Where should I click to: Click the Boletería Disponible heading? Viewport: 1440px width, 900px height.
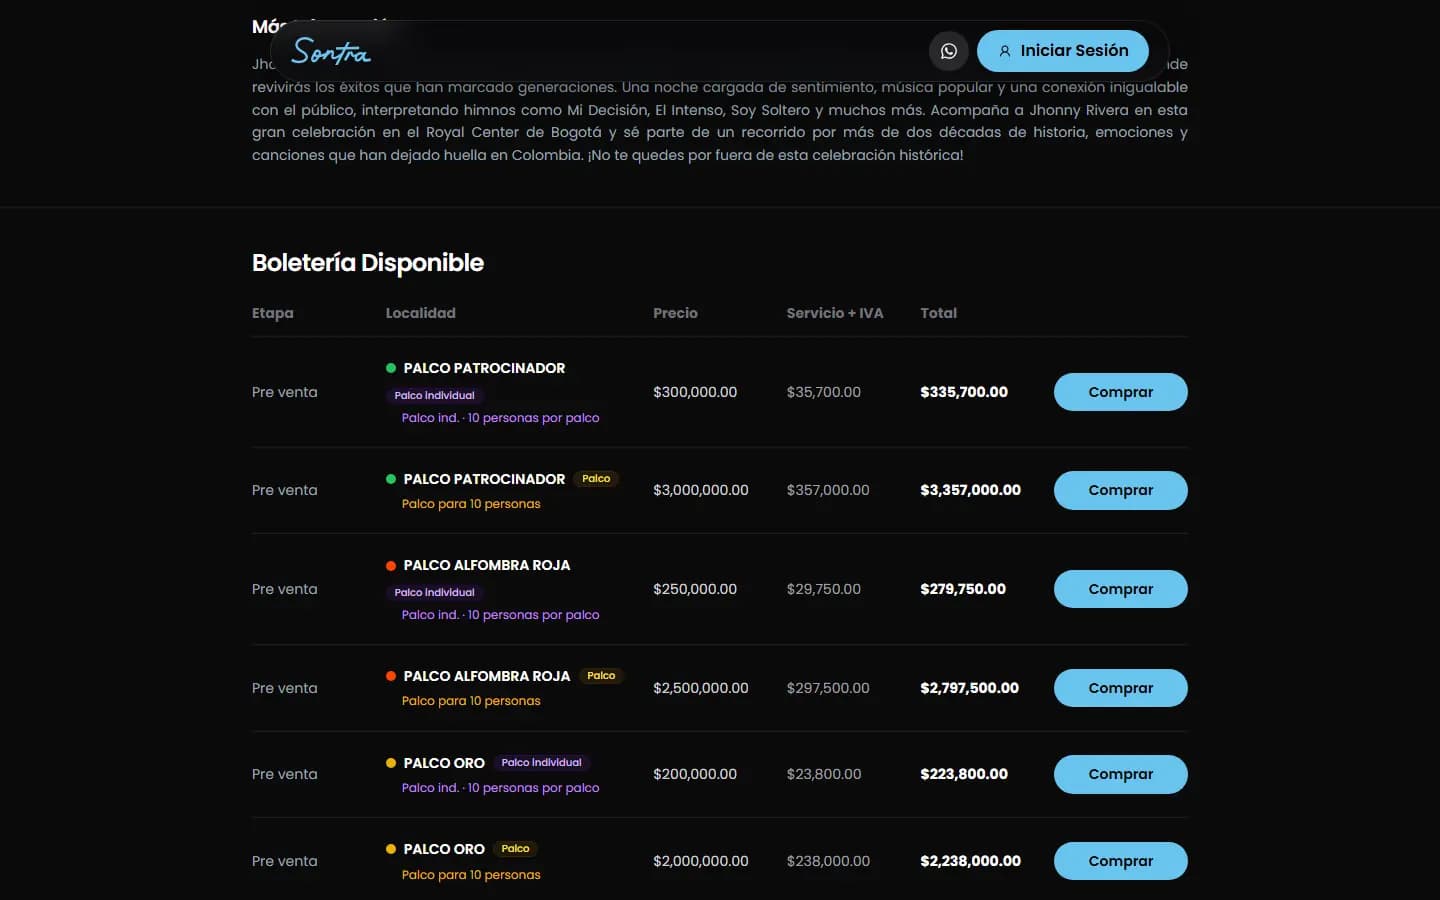pyautogui.click(x=368, y=263)
